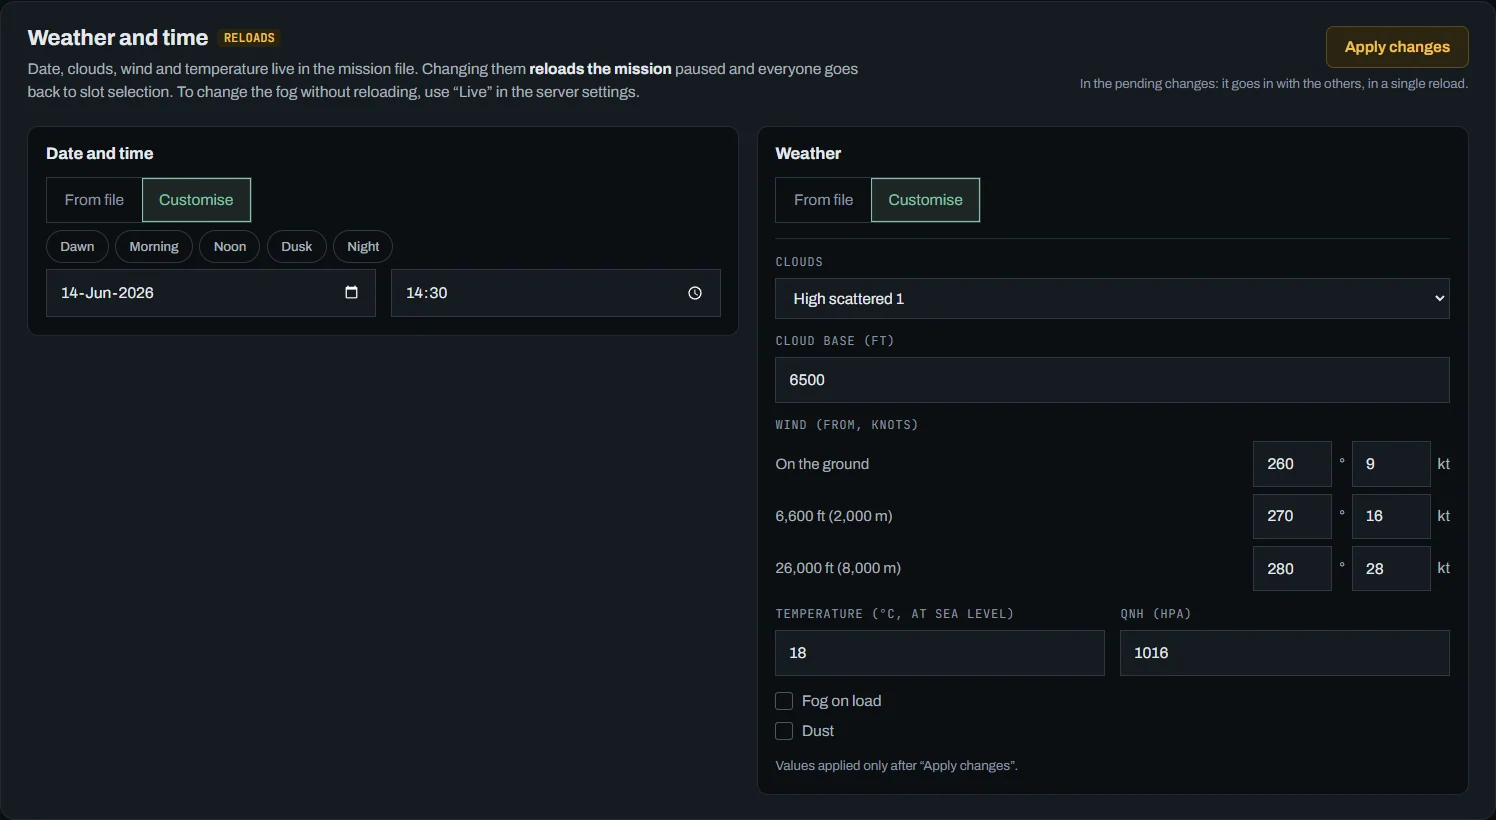This screenshot has height=820, width=1496.
Task: Edit ground wind speed value 9
Action: [1391, 464]
